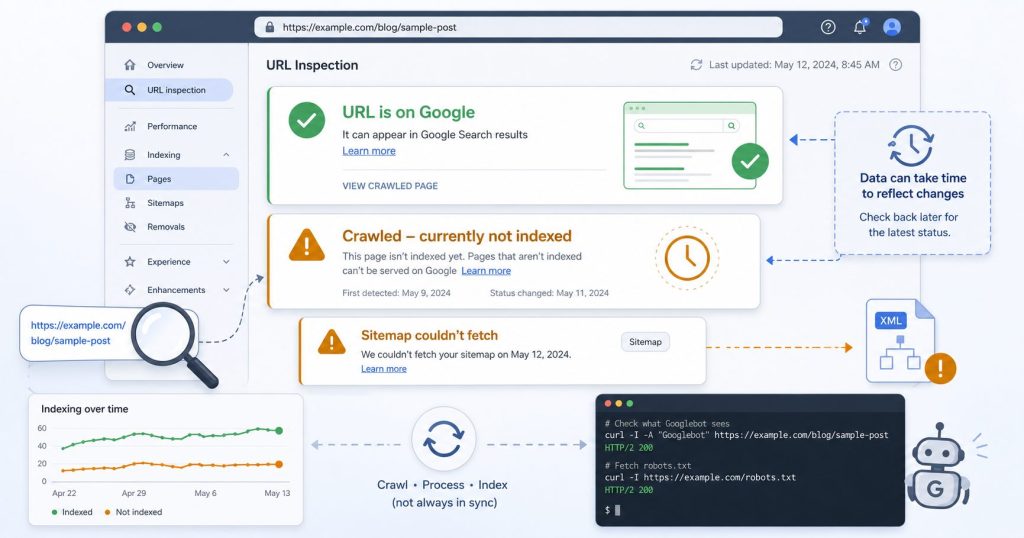1024x538 pixels.
Task: Click Learn more in URL is on Google card
Action: 369,151
